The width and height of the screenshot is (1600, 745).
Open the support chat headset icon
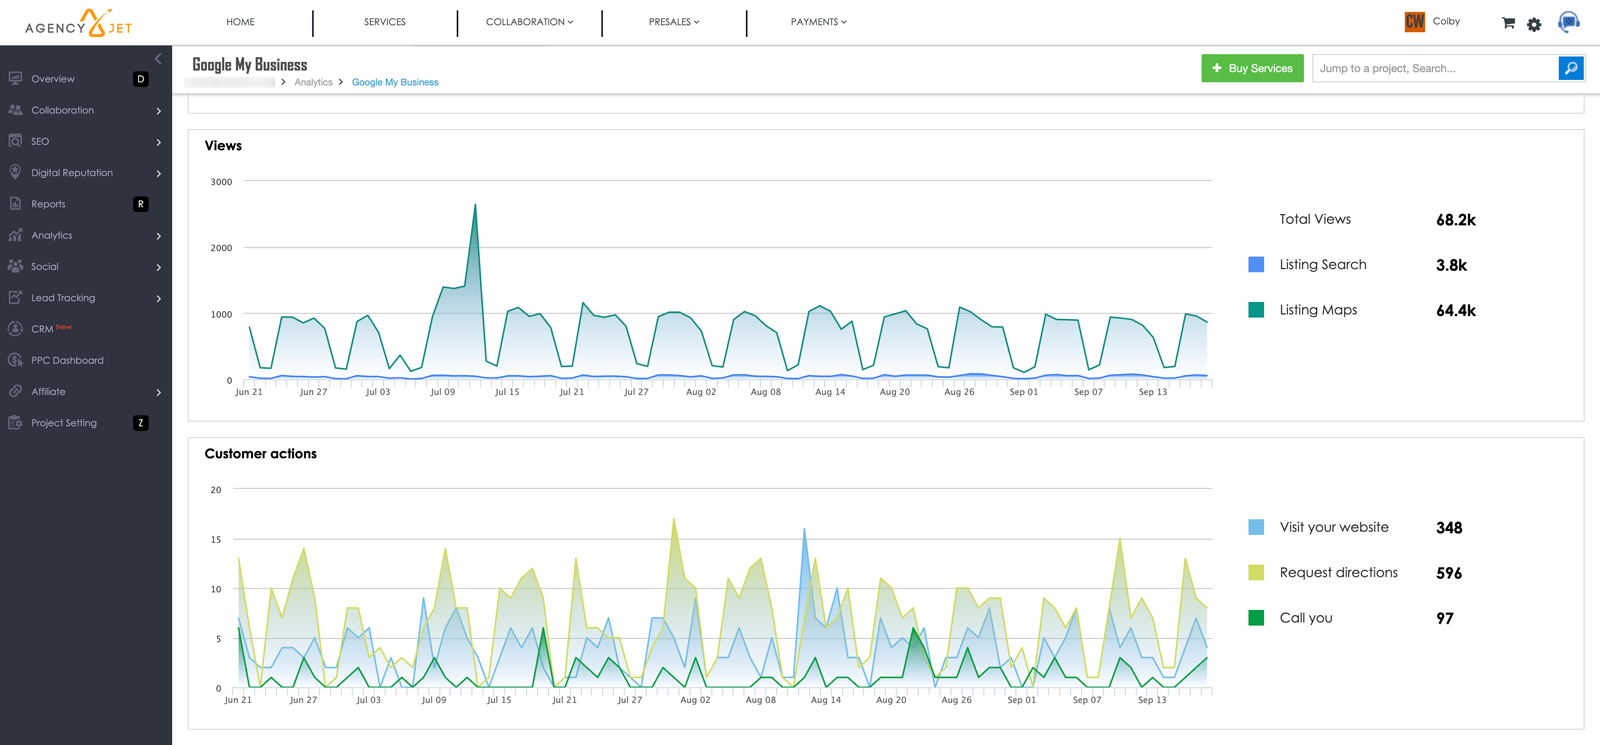point(1569,22)
